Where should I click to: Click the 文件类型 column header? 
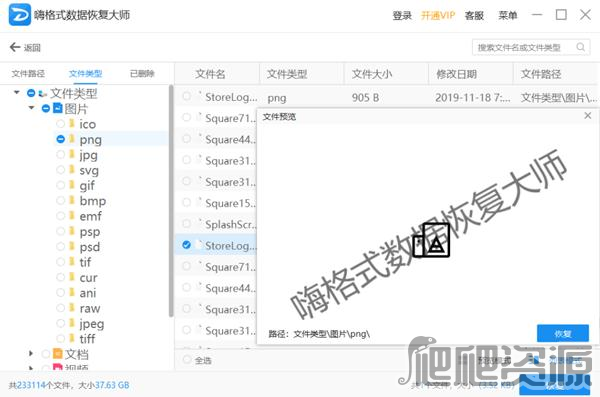(287, 74)
